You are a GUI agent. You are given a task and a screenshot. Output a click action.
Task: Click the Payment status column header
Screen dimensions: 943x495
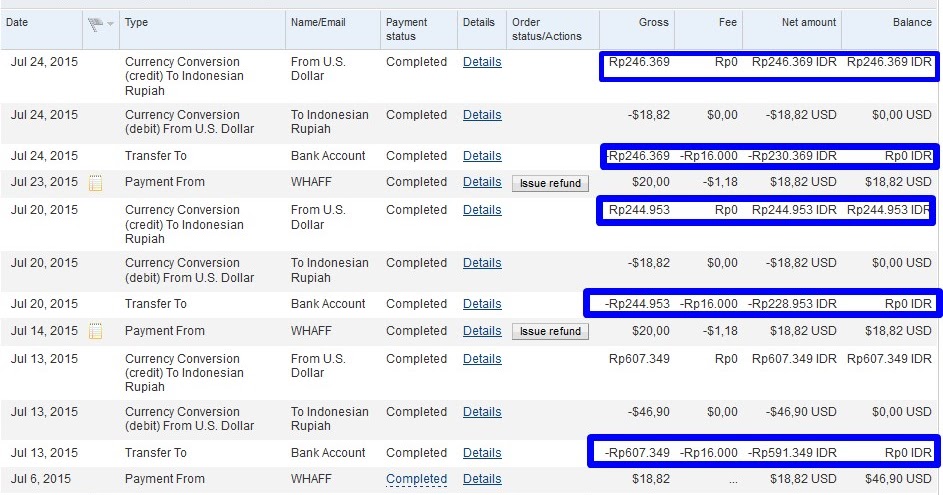coord(407,29)
